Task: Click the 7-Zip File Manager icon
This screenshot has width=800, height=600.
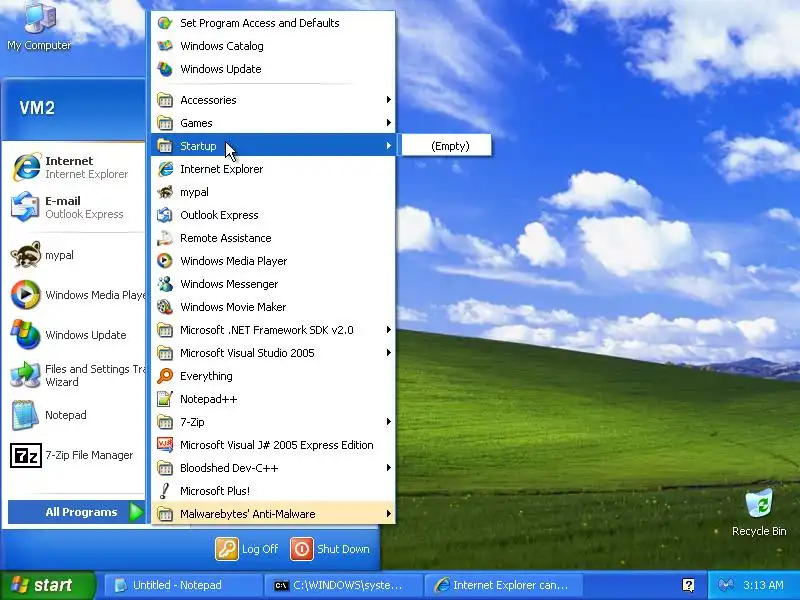Action: (26, 455)
